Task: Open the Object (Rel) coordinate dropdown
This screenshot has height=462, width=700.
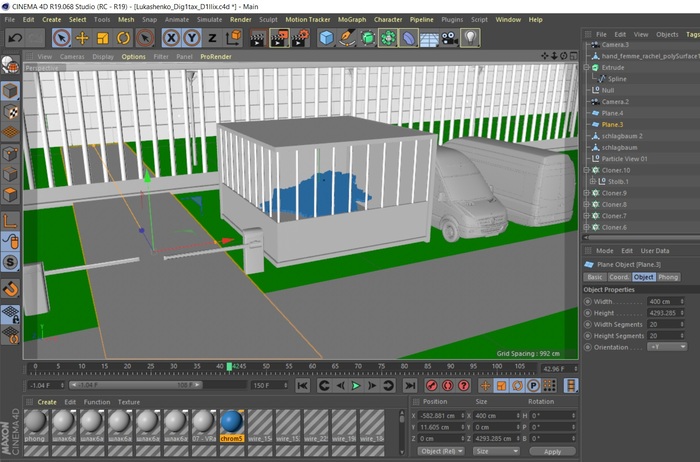Action: (x=439, y=451)
